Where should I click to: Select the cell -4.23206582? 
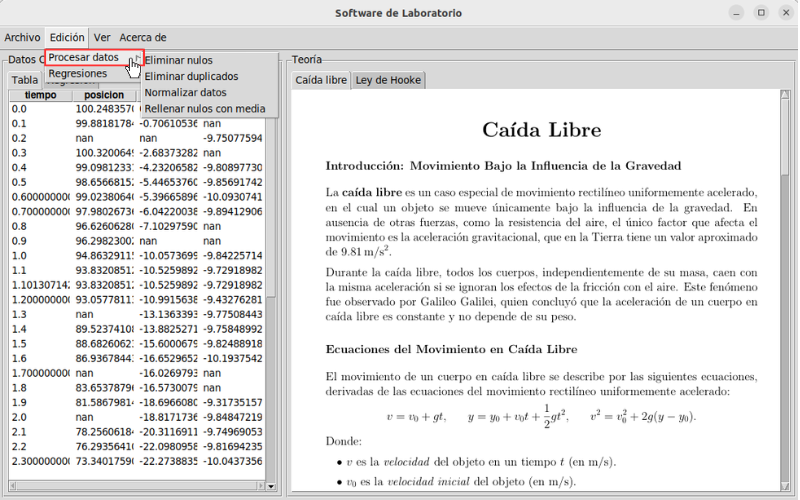pos(168,168)
